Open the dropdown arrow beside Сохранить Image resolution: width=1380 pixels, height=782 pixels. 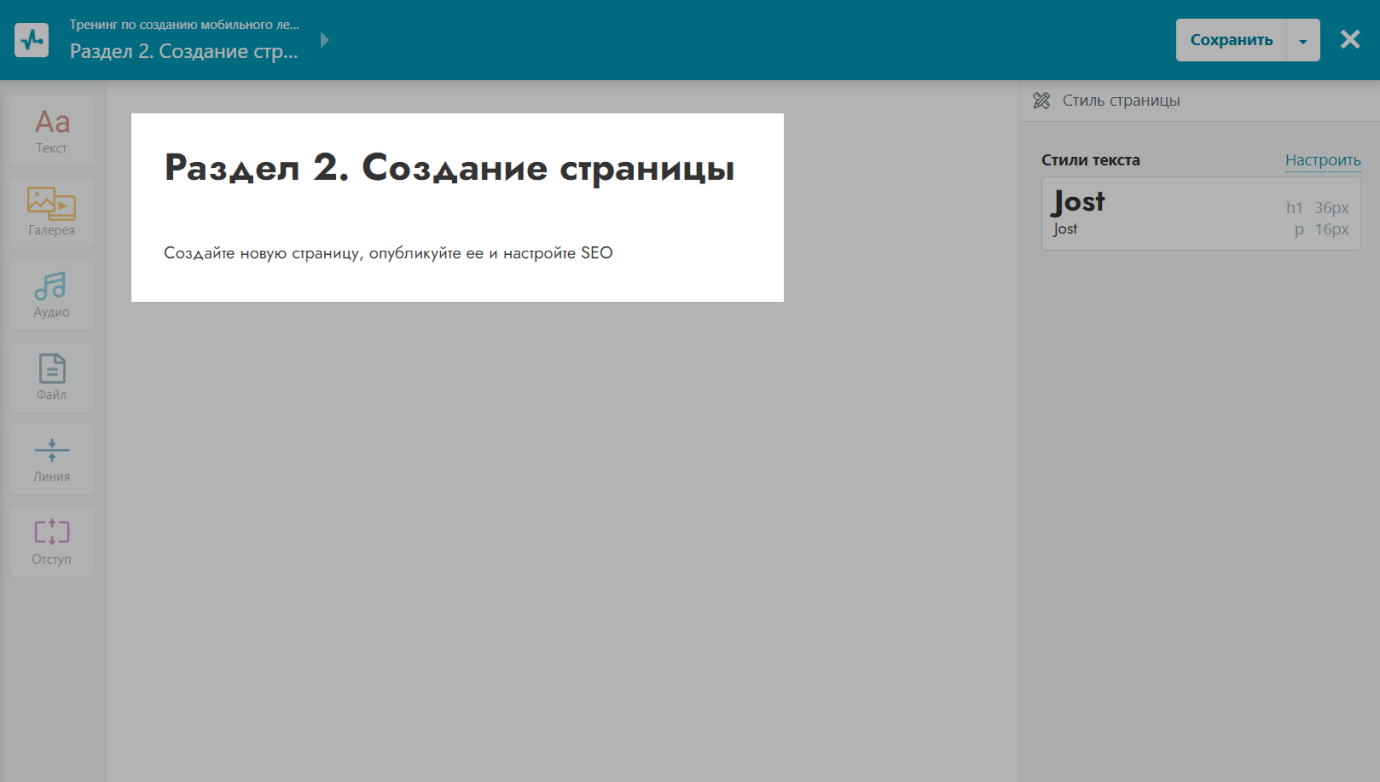pos(1302,41)
